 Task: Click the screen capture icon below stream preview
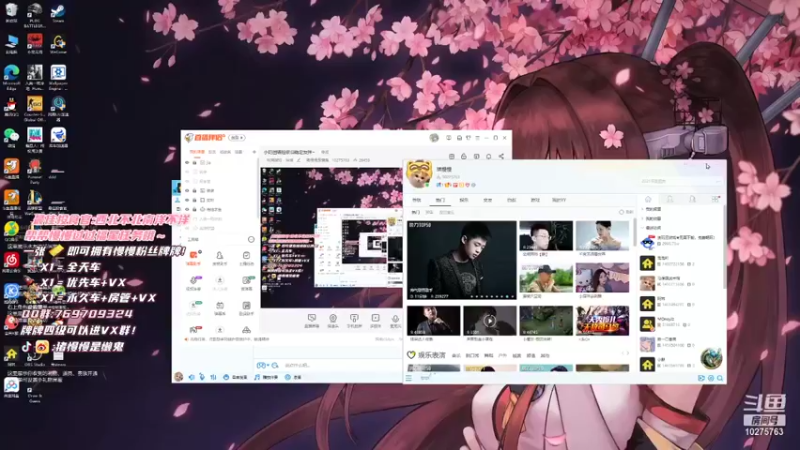click(312, 320)
